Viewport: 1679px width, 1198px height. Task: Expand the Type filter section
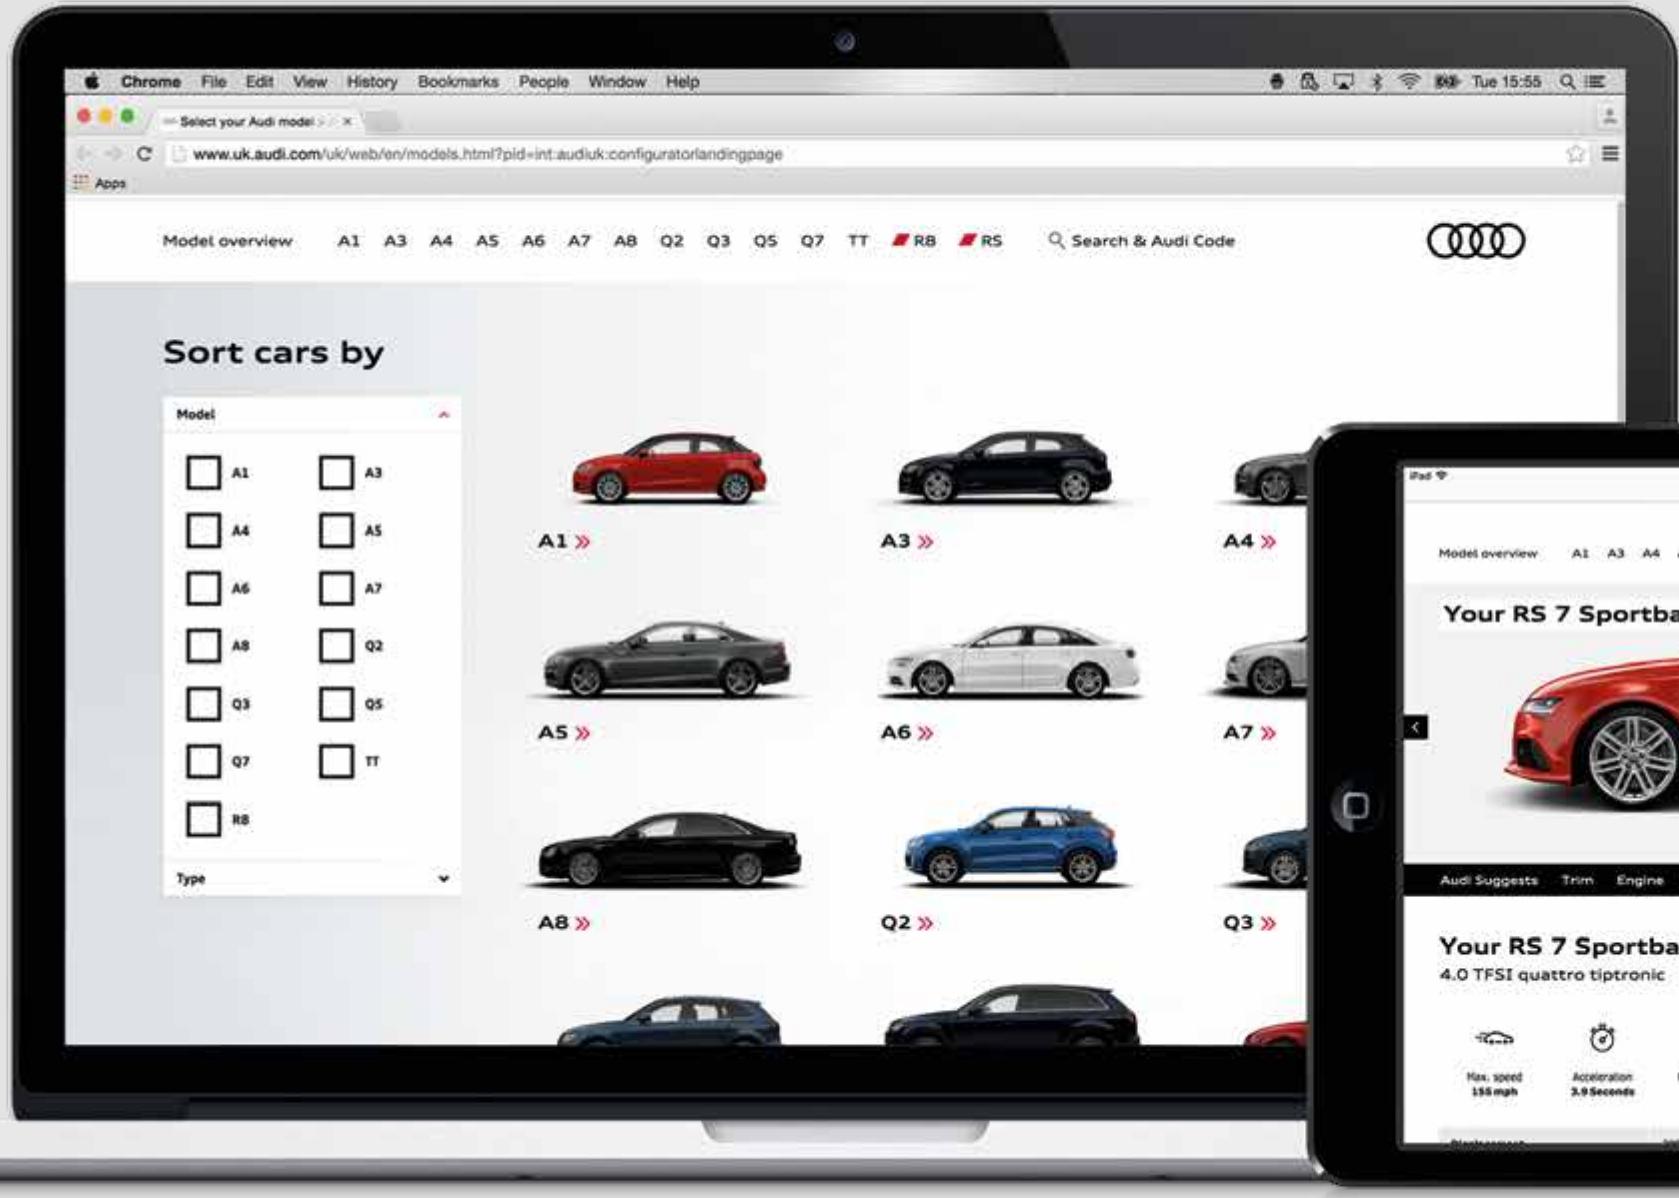coord(444,879)
